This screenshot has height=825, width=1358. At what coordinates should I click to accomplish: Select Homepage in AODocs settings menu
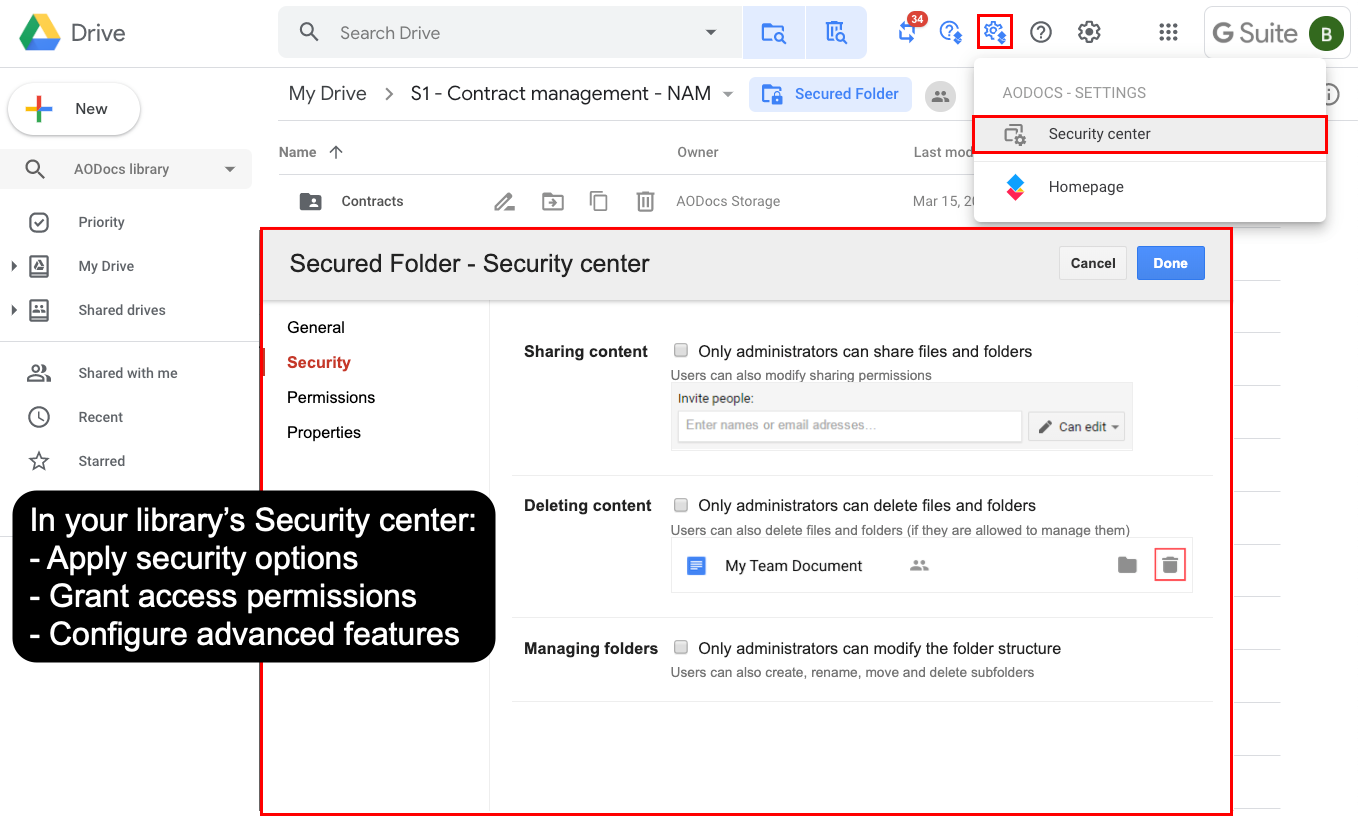pos(1150,187)
